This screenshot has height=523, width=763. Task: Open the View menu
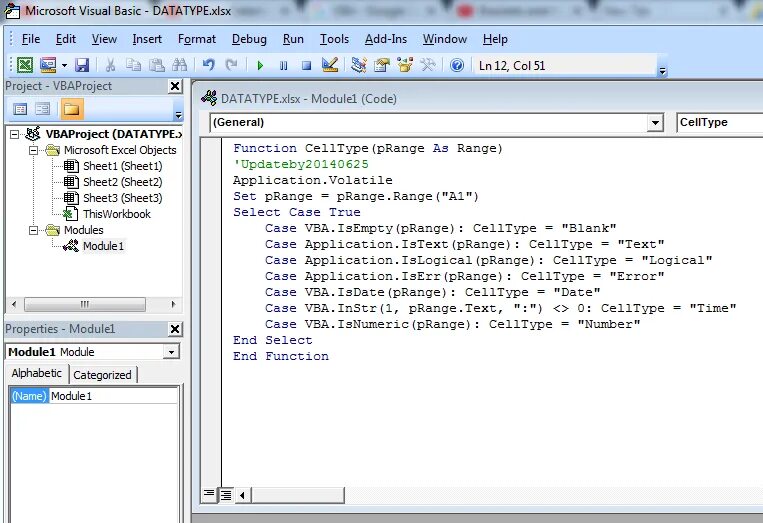(x=104, y=39)
